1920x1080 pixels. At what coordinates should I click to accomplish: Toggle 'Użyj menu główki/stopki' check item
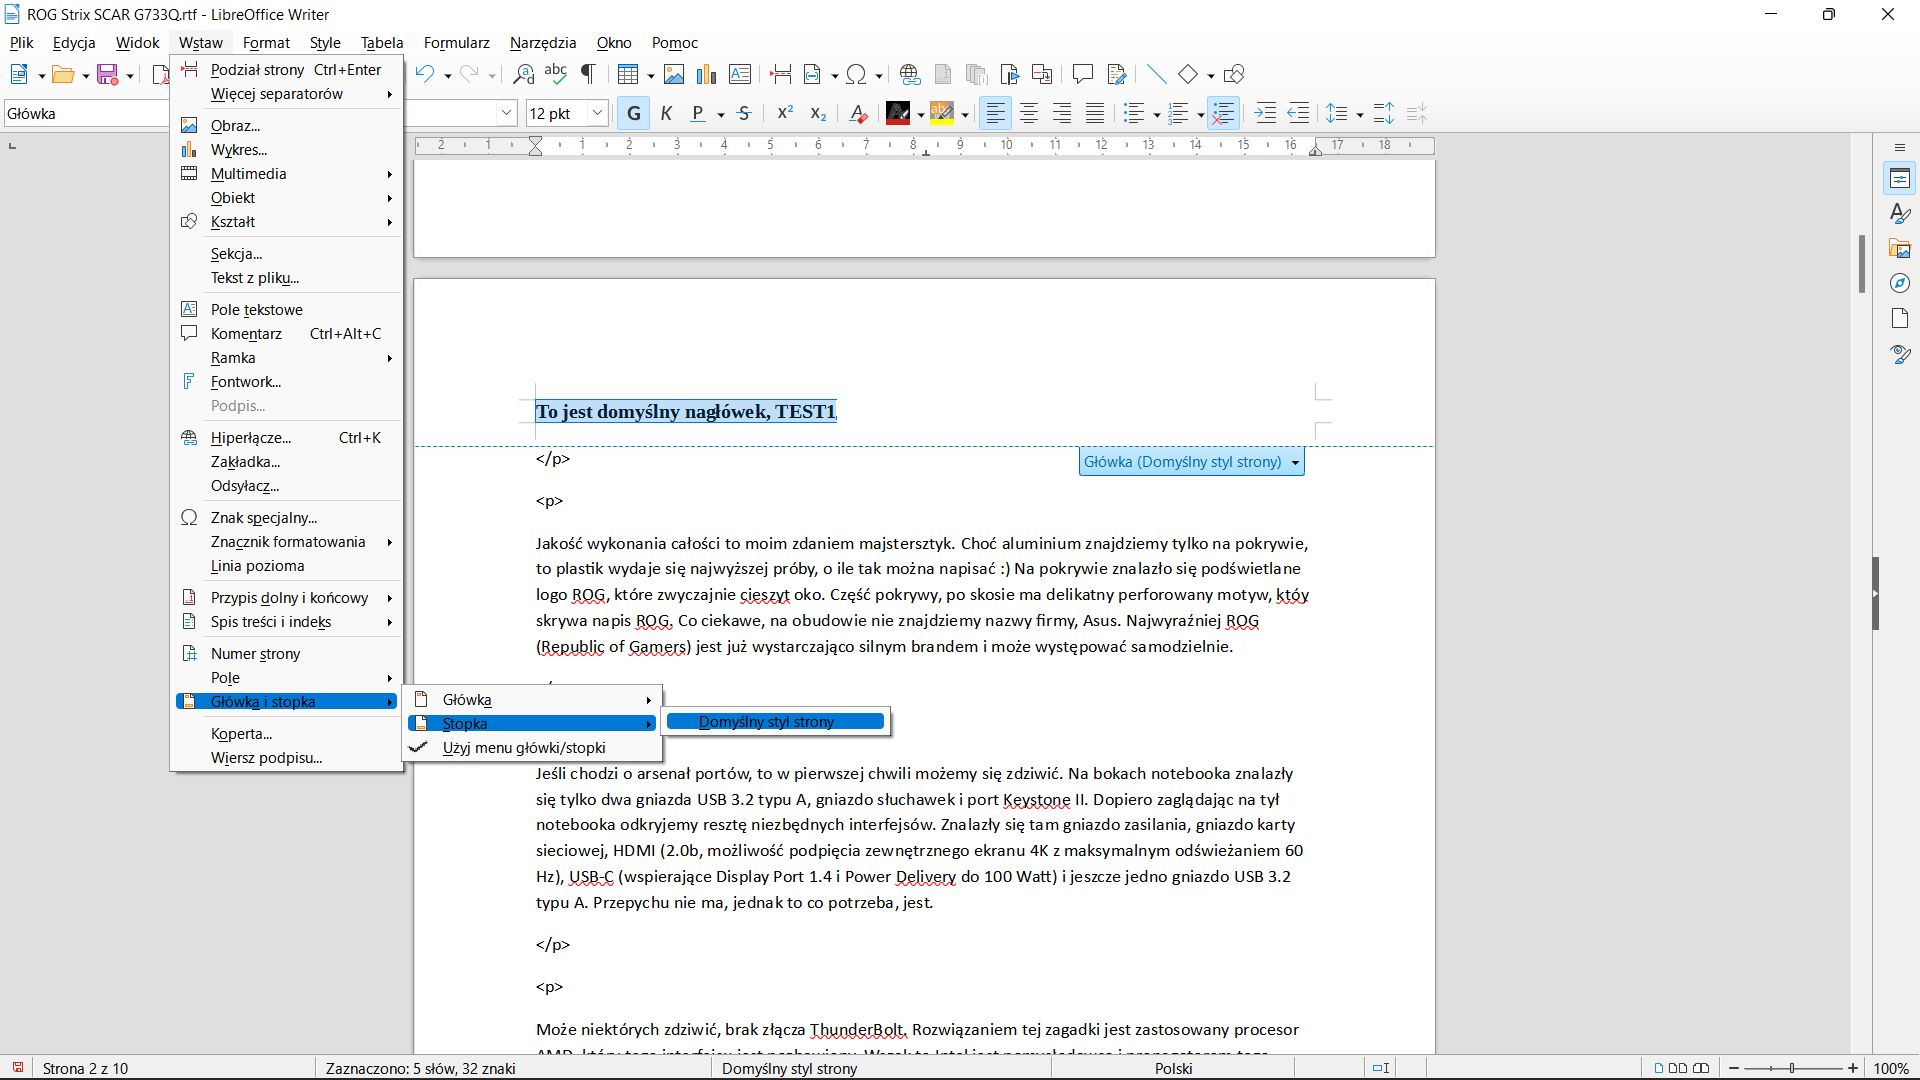click(x=524, y=748)
